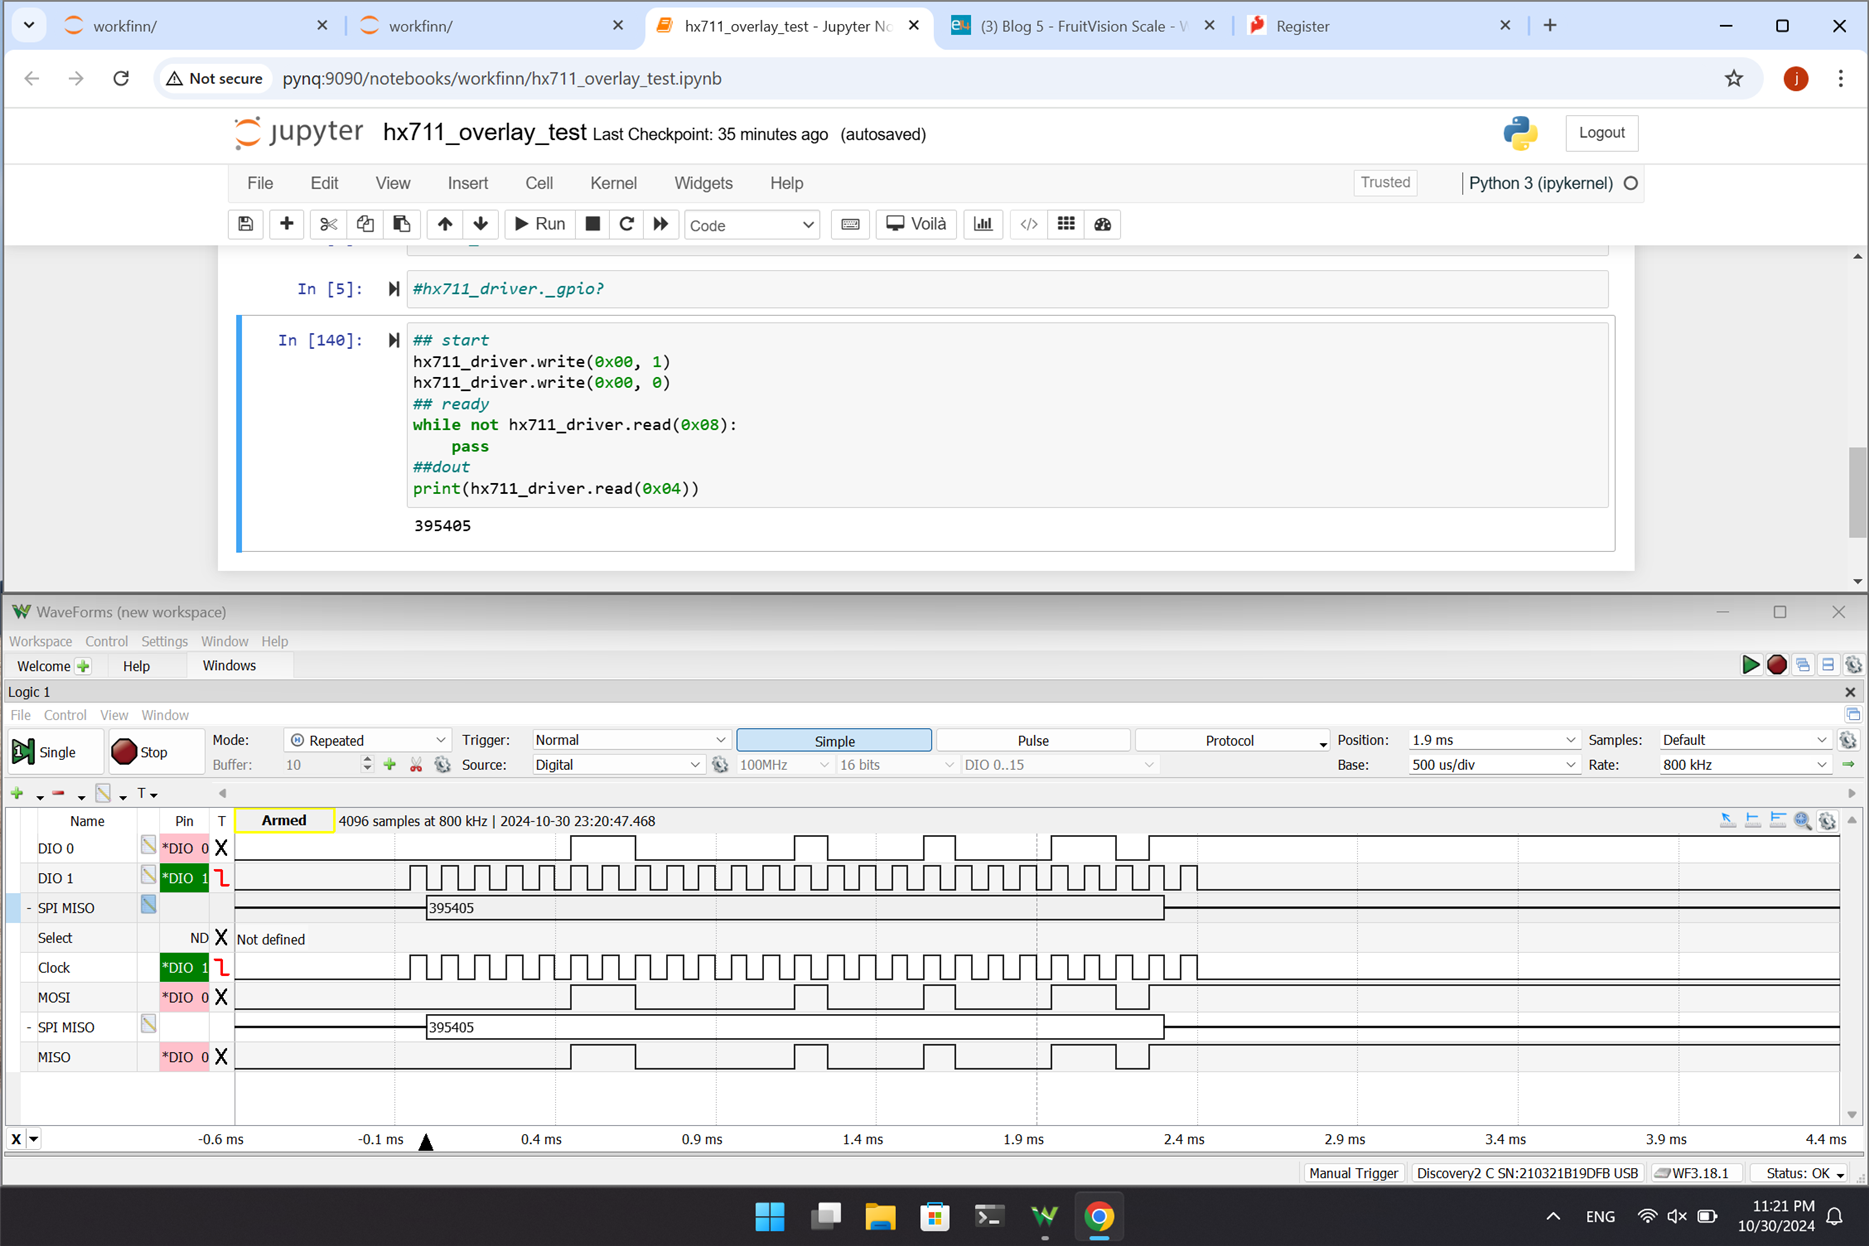Open the Position 1.9 ms dropdown
Image resolution: width=1869 pixels, height=1246 pixels.
[x=1493, y=740]
